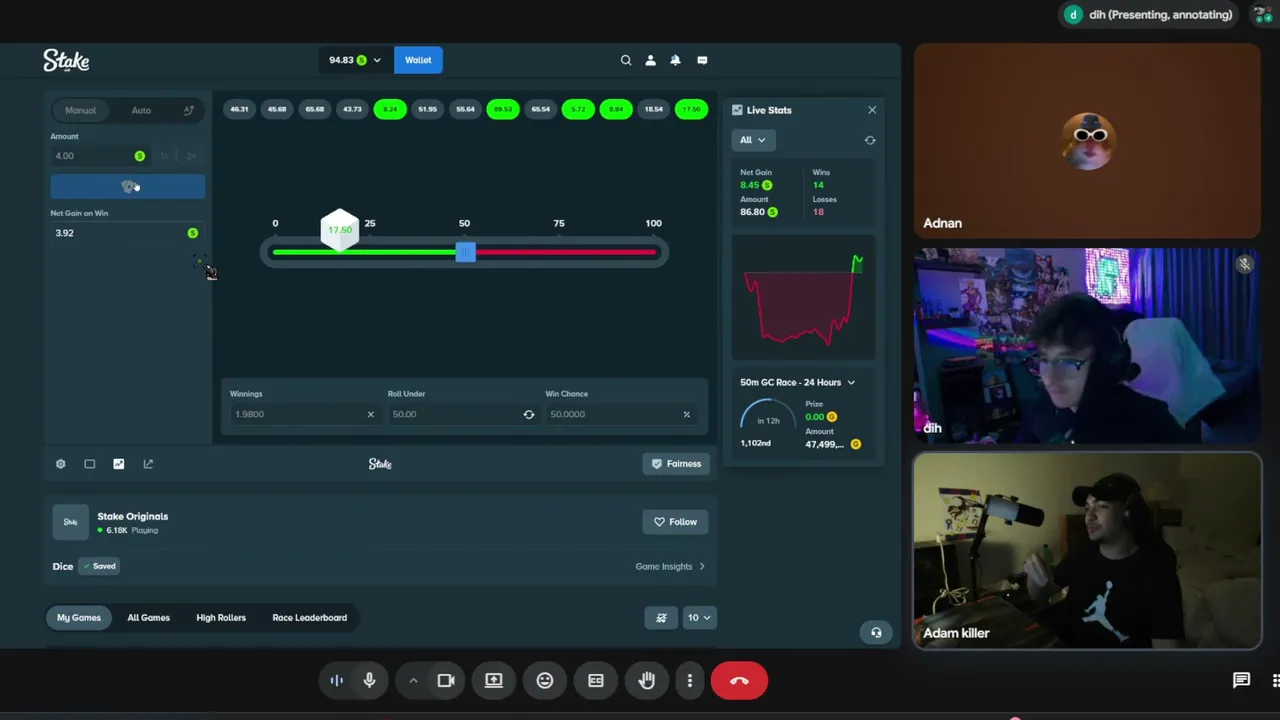The height and width of the screenshot is (720, 1280).
Task: Click the reset icon in Live Stats
Action: click(x=870, y=140)
